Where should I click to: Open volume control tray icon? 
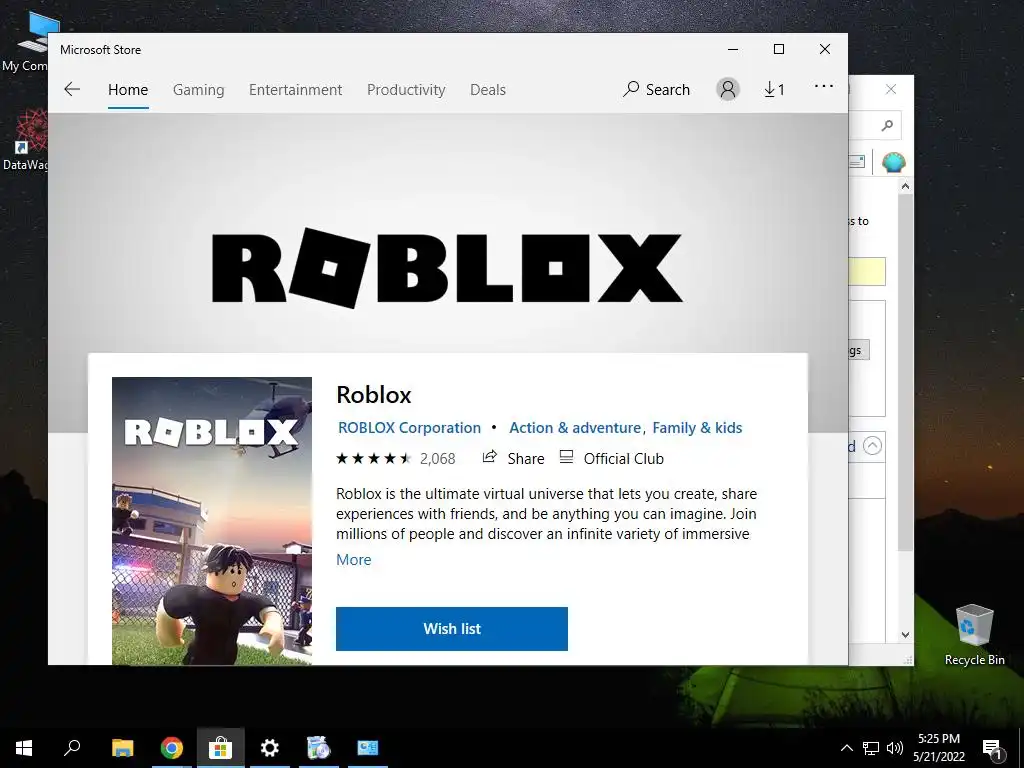coord(895,748)
